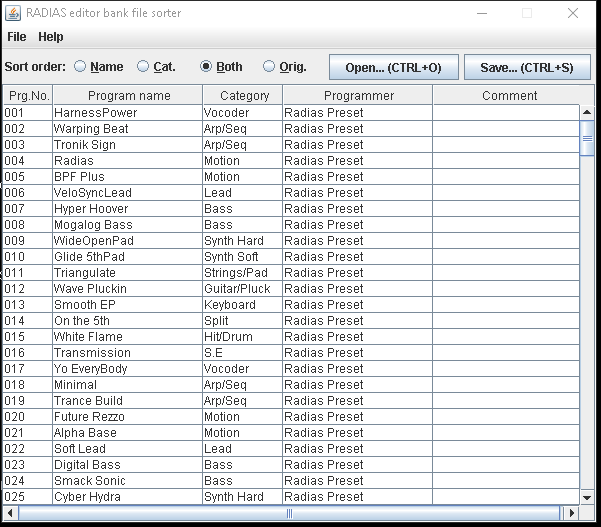Click program number 013 cell
The height and width of the screenshot is (527, 601).
[x=28, y=305]
